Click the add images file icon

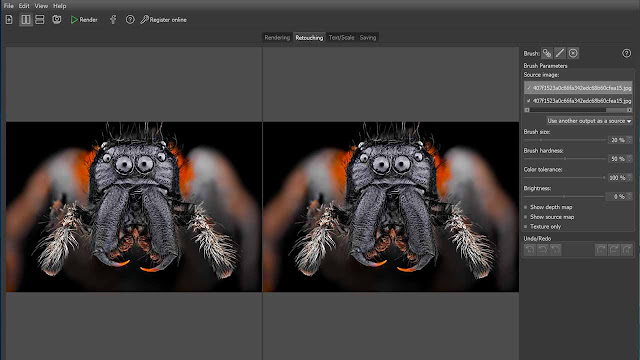tap(9, 20)
